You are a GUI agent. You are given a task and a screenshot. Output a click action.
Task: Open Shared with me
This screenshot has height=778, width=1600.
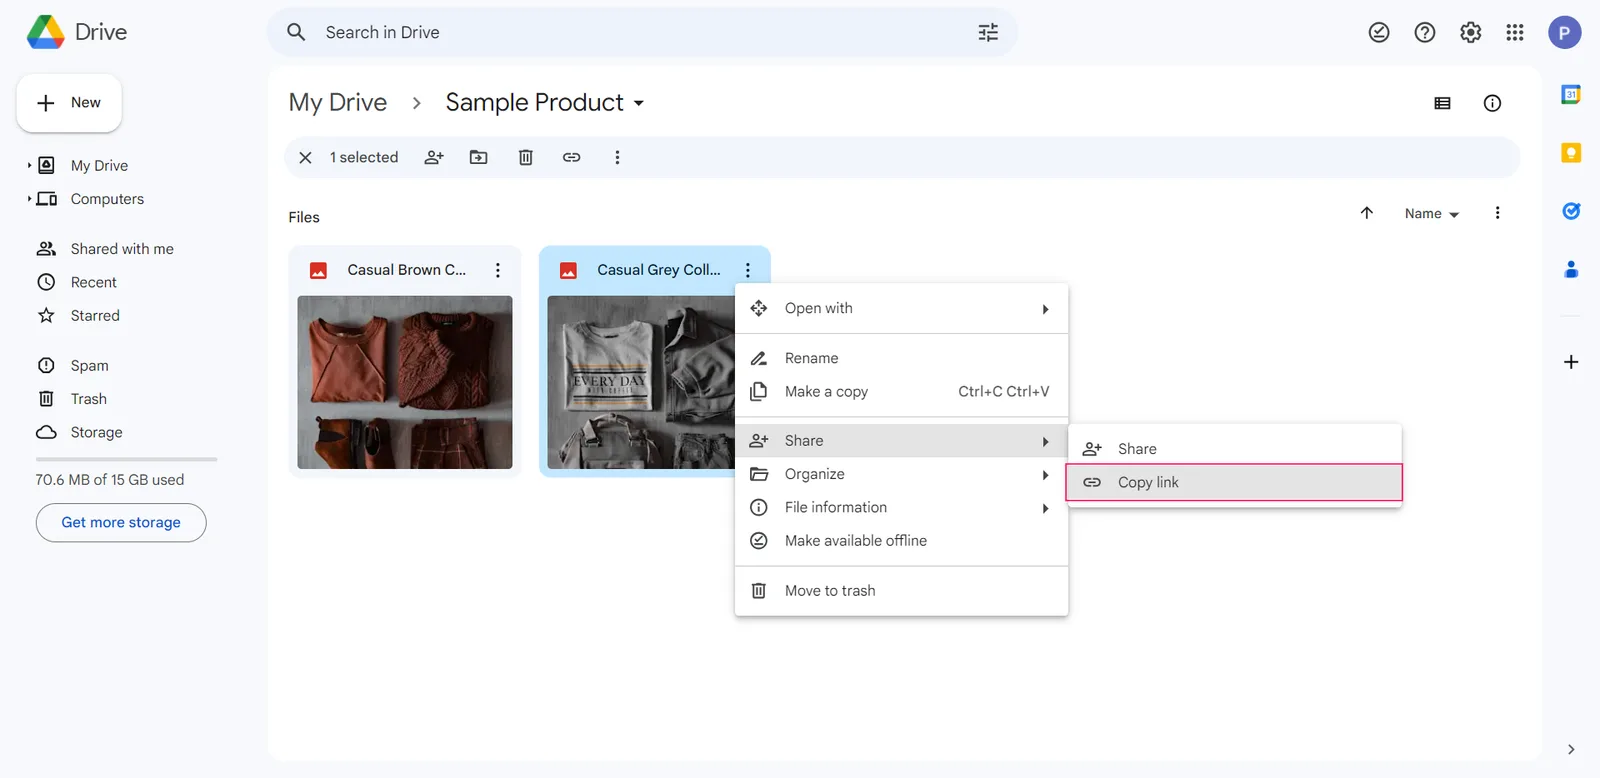click(x=122, y=249)
